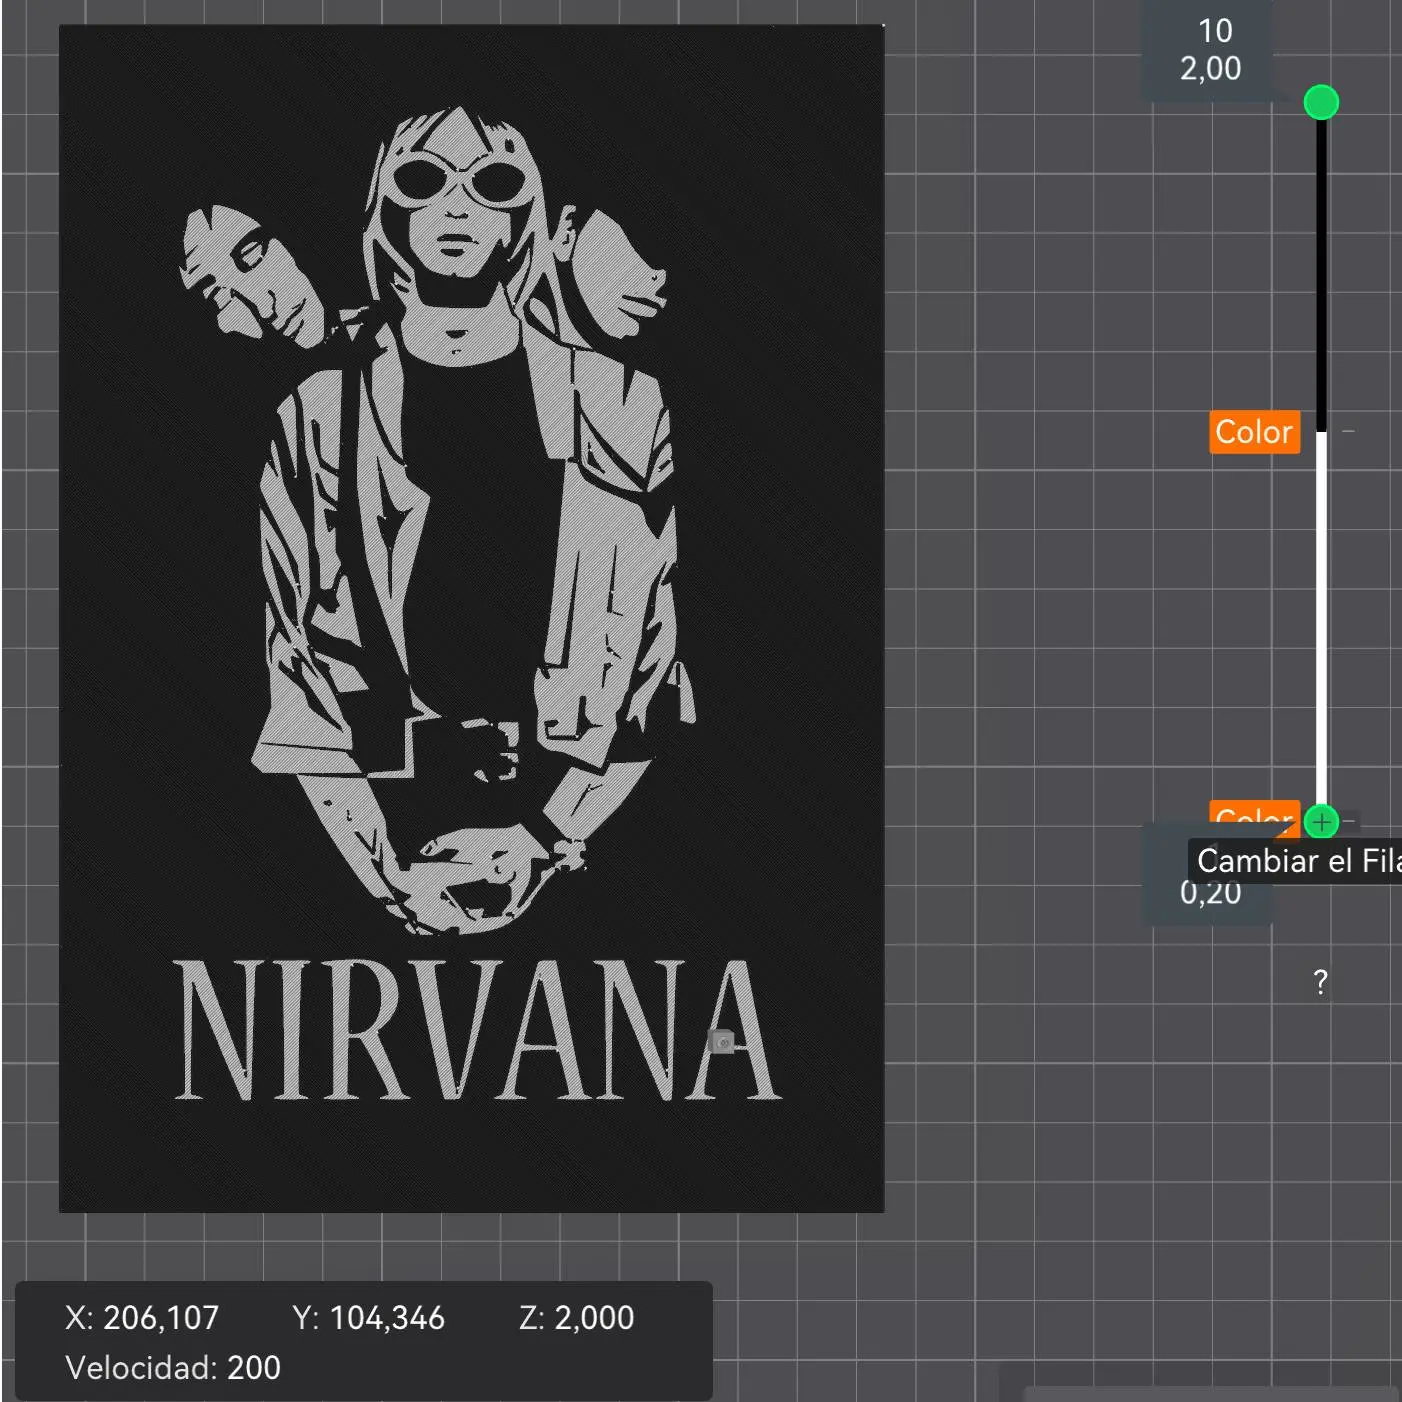The image size is (1402, 1402).
Task: Click the 2,00 layer height value
Action: (x=1210, y=69)
